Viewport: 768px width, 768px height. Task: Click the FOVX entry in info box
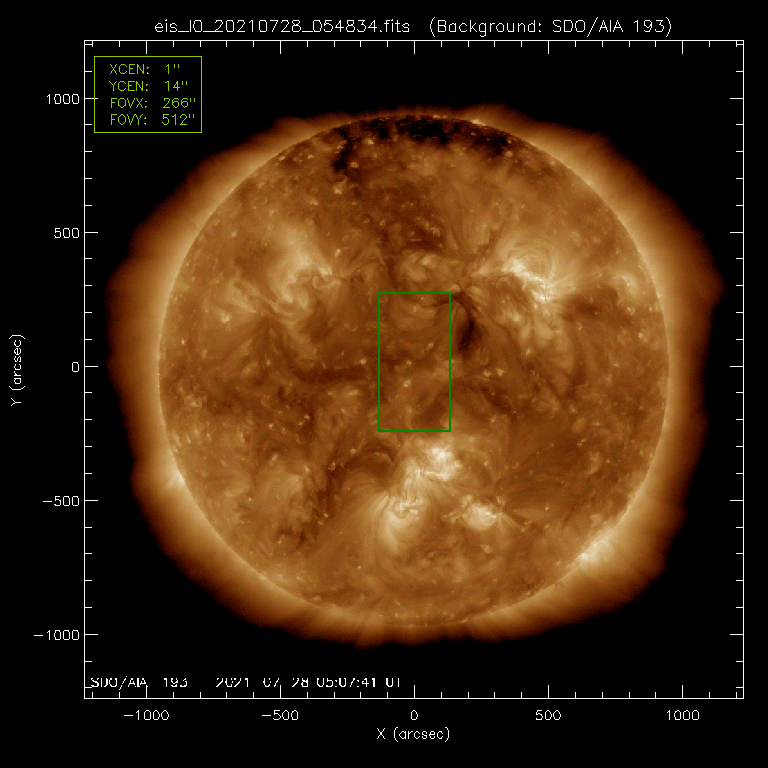coord(147,104)
